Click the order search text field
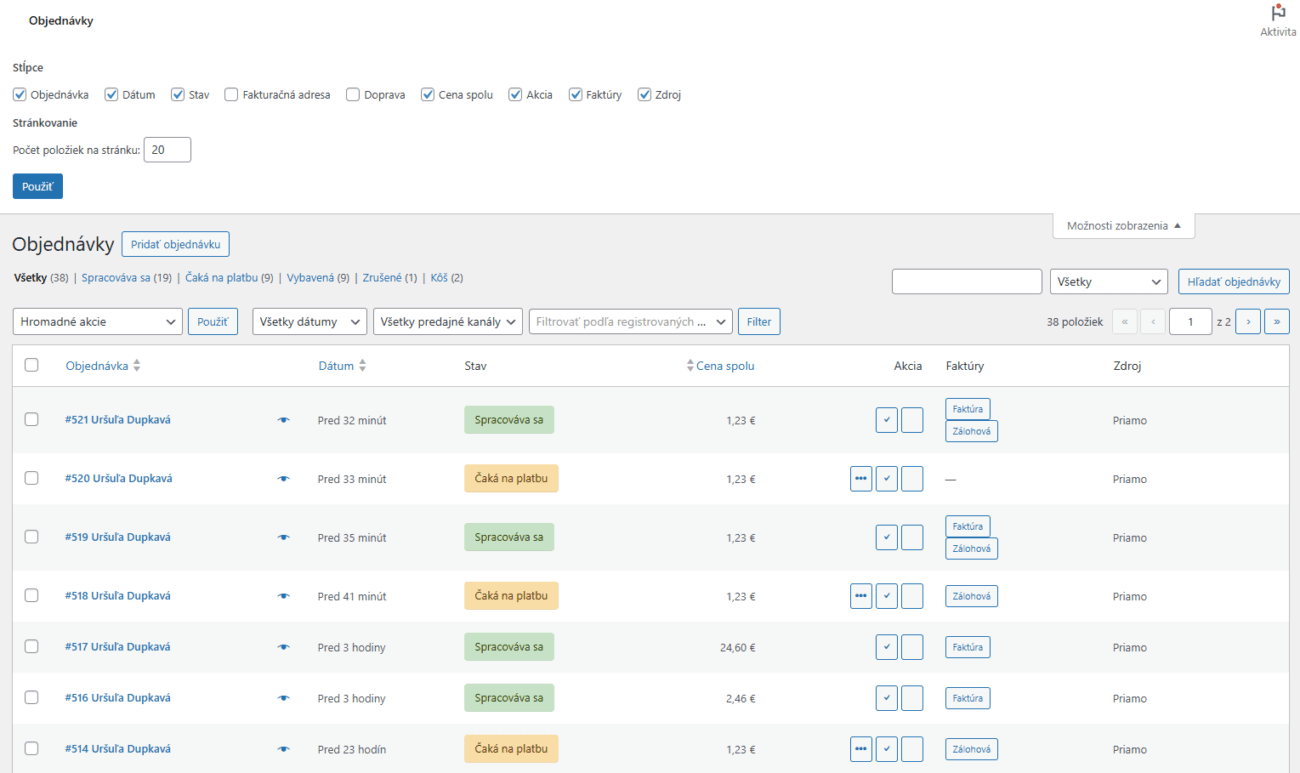Screen dimensions: 1300x773 pyautogui.click(x=966, y=282)
